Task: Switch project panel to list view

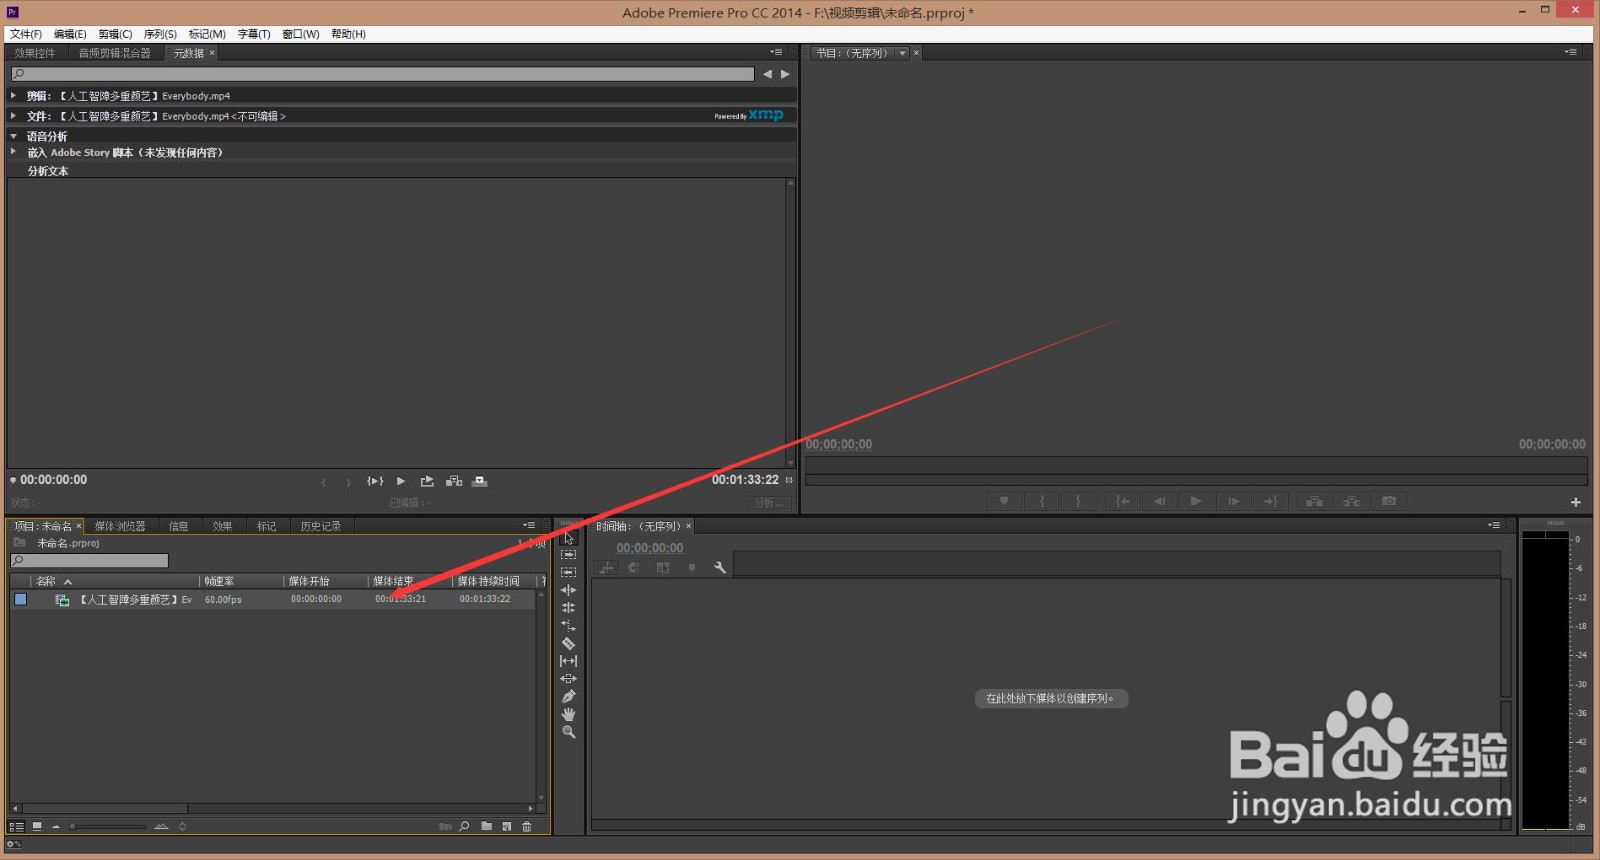Action: click(x=16, y=826)
